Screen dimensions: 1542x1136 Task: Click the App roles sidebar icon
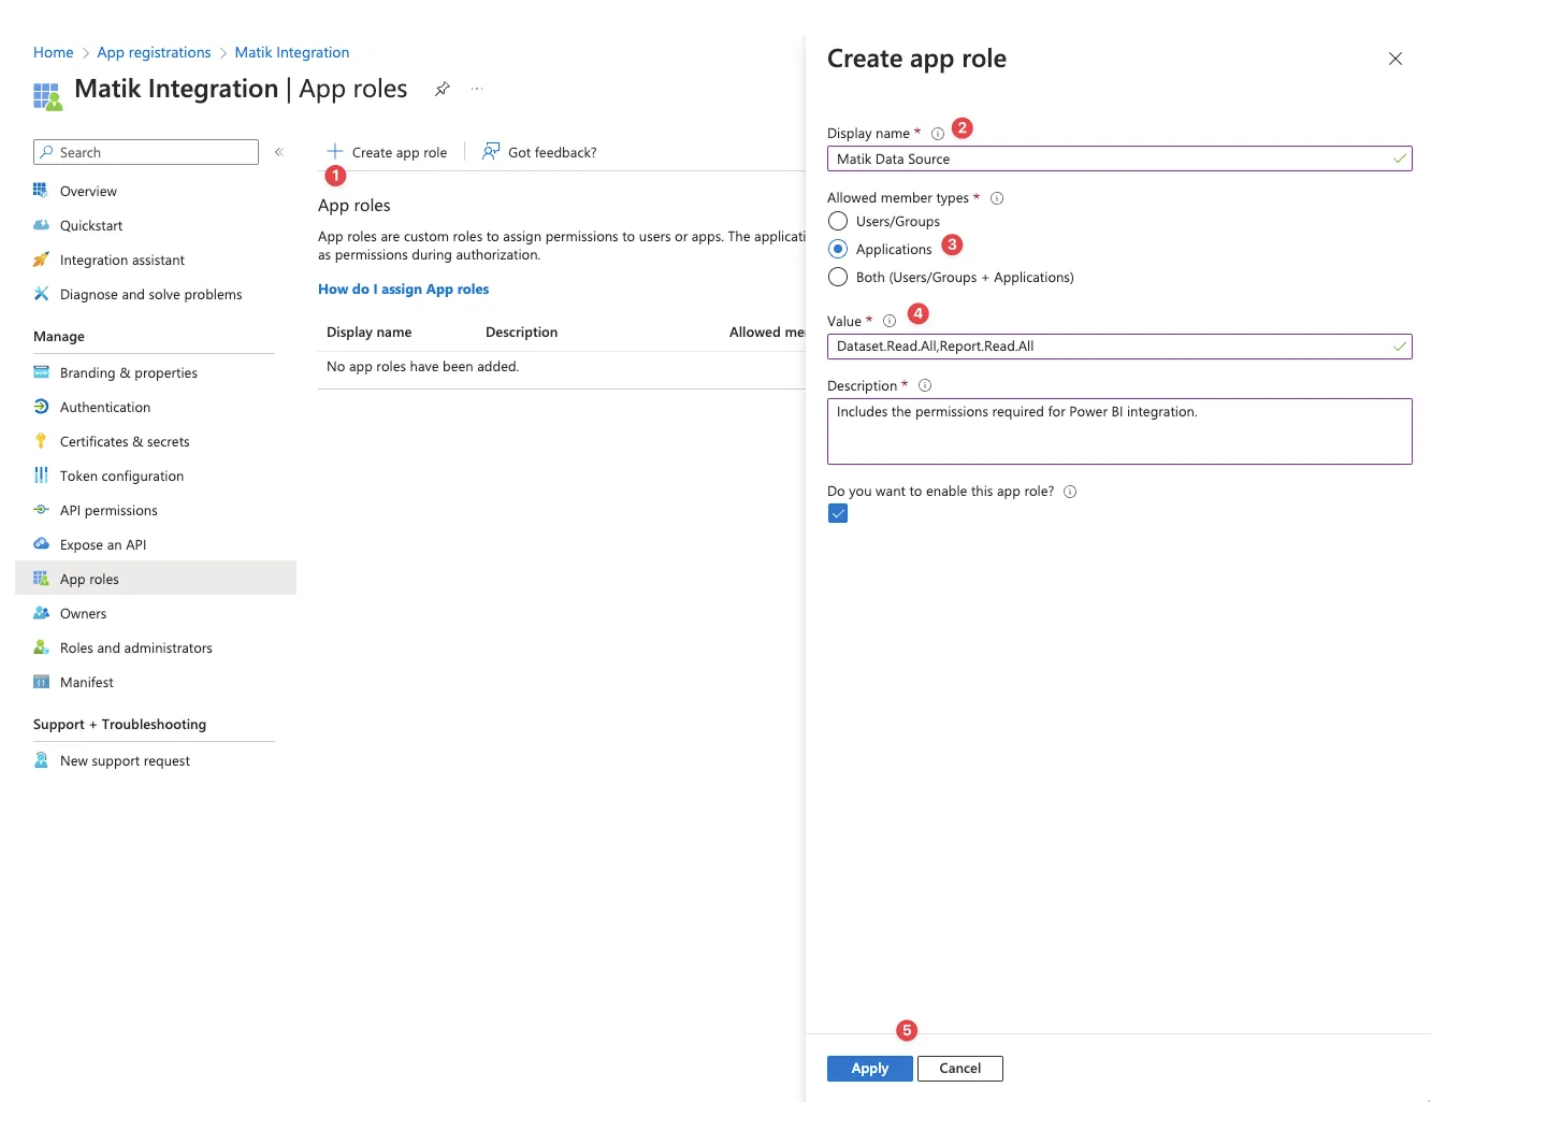tap(41, 578)
